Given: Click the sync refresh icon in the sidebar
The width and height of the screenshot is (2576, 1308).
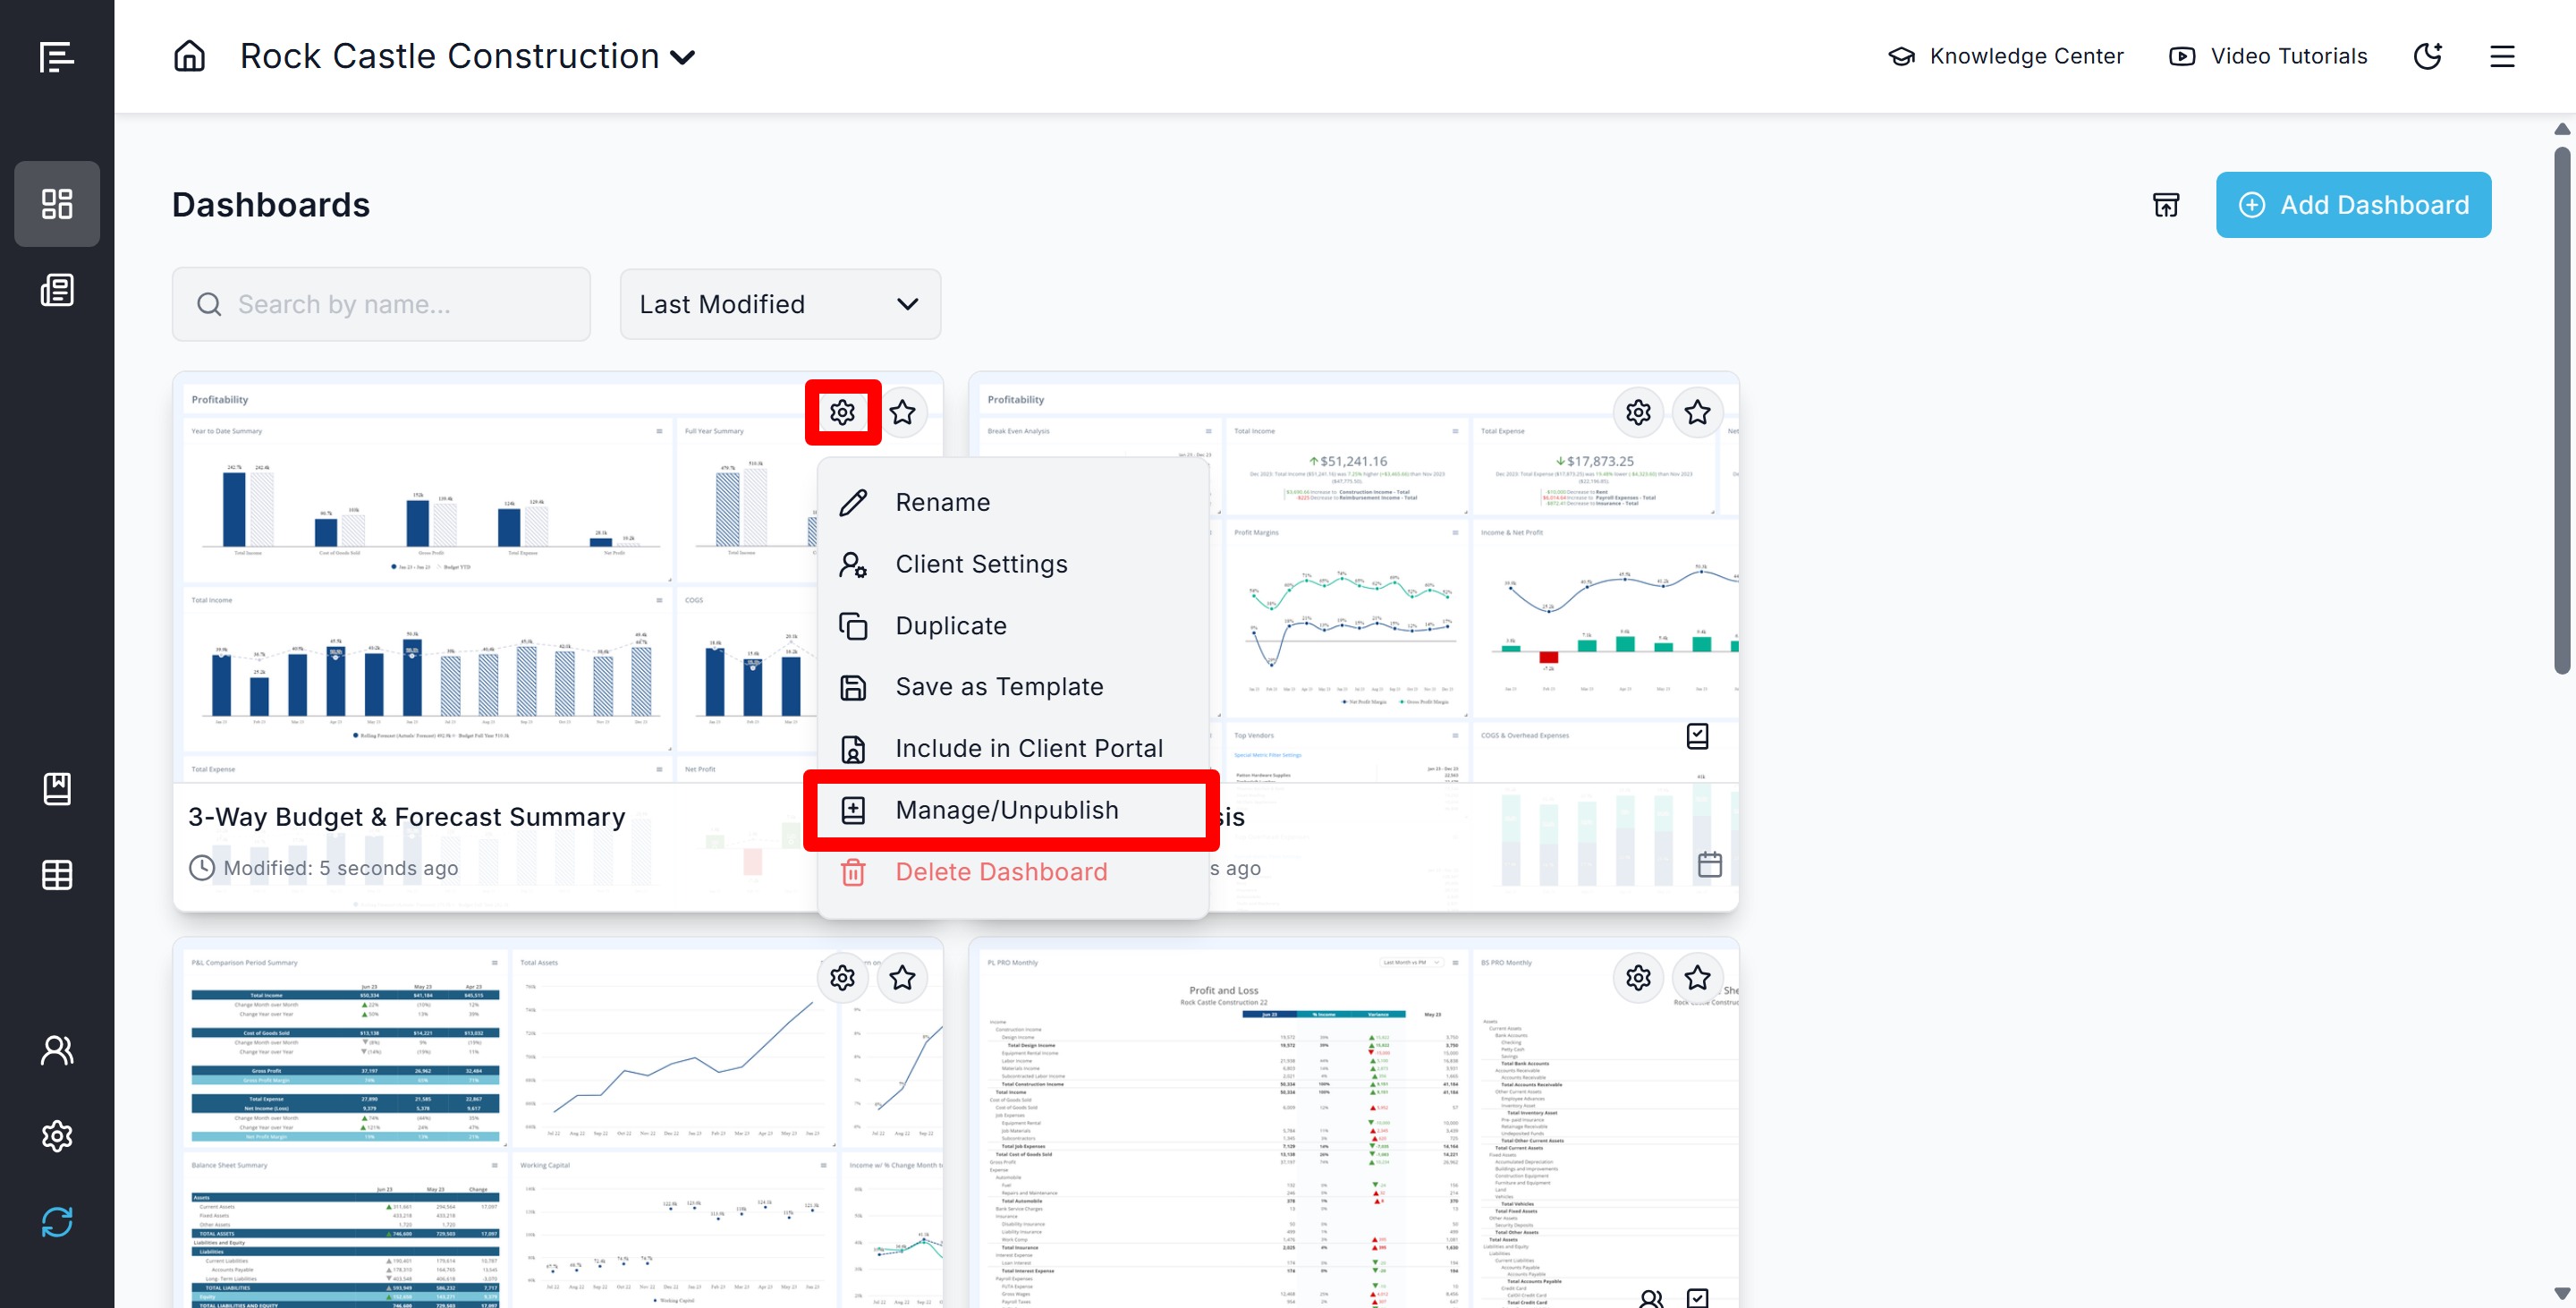Looking at the screenshot, I should coord(57,1222).
